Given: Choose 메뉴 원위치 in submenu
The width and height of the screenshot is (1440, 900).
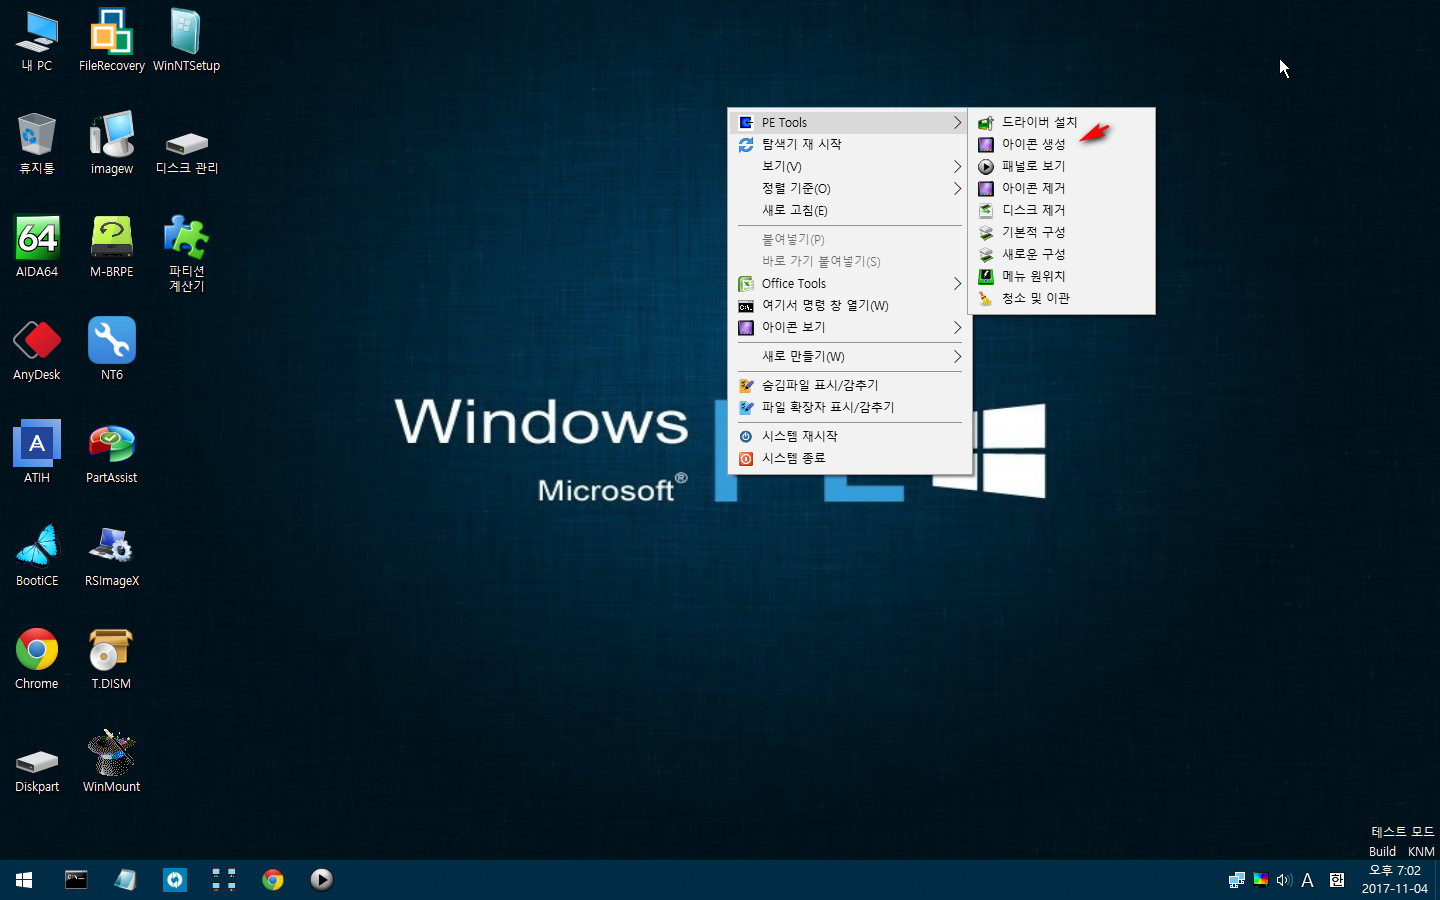Looking at the screenshot, I should (x=1062, y=276).
